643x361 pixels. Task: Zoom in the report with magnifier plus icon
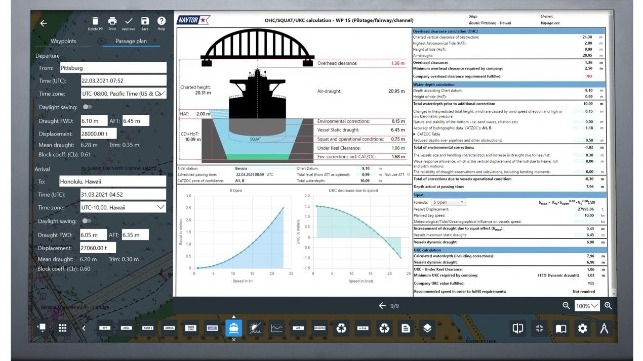pos(608,306)
